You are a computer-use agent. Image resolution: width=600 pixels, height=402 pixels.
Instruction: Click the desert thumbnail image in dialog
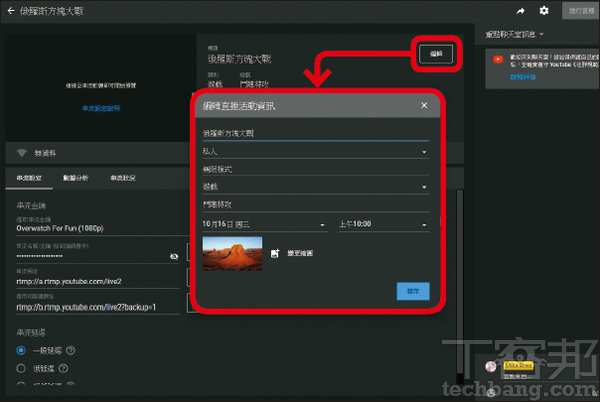pyautogui.click(x=232, y=253)
